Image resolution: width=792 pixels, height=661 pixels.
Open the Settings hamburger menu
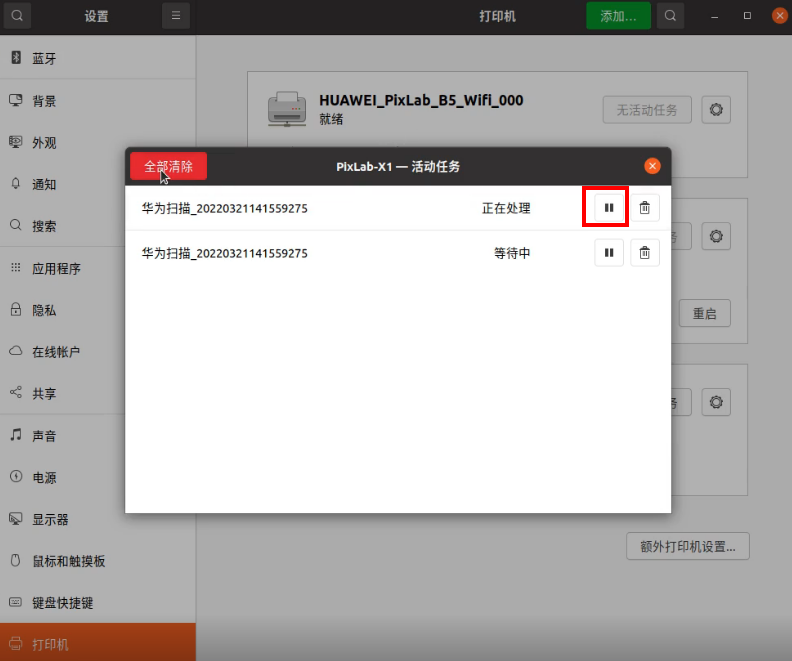[176, 16]
